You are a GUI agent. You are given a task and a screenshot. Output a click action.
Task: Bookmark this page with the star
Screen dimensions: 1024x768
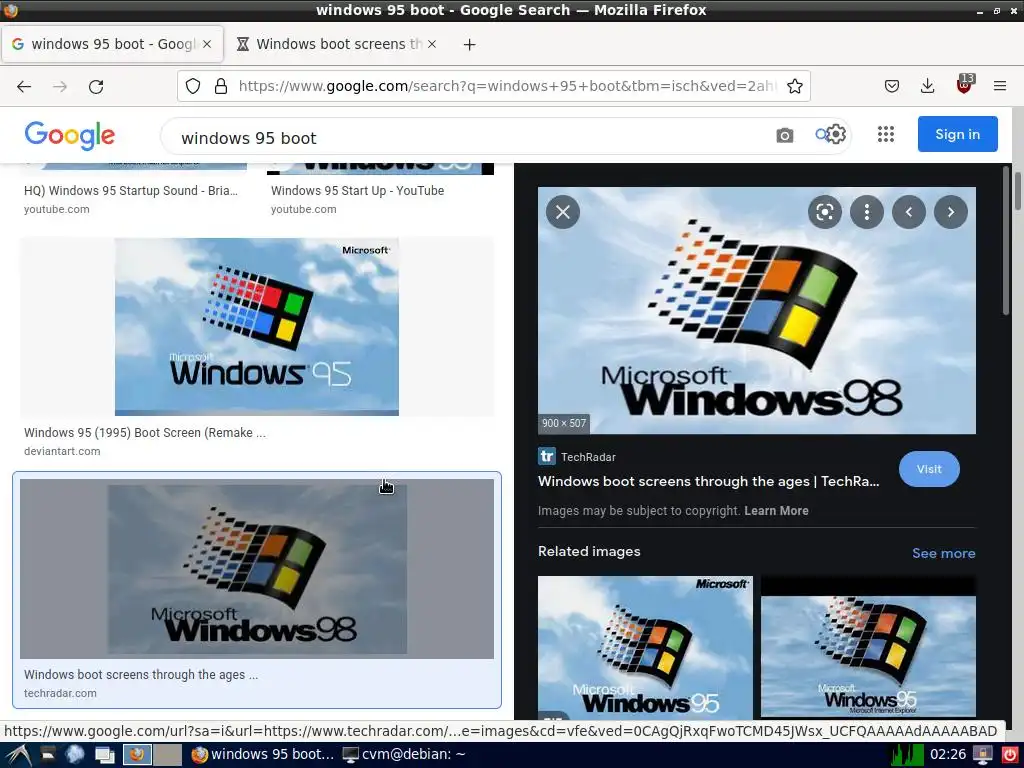[795, 86]
